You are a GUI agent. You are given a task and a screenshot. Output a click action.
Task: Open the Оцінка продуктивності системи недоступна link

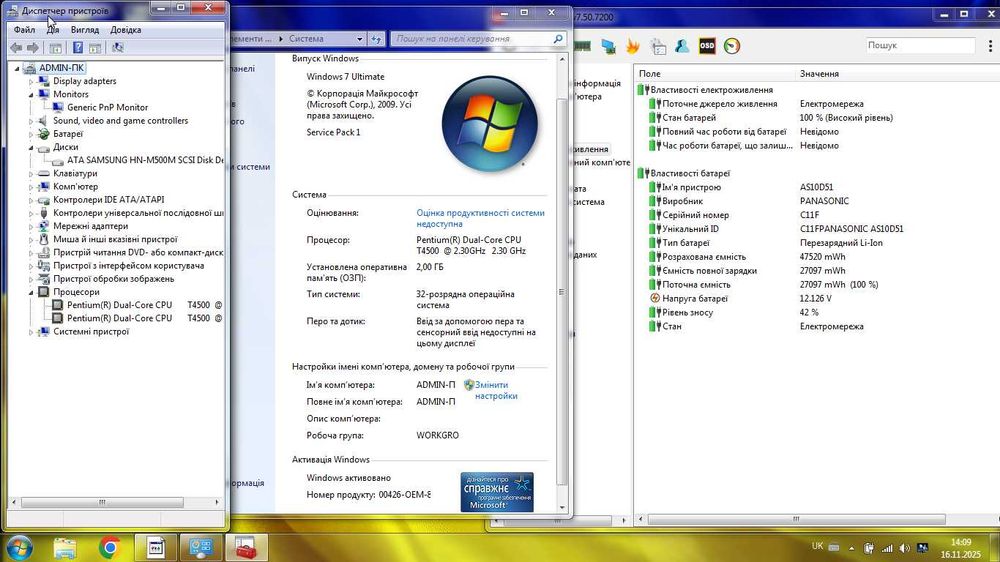(480, 218)
